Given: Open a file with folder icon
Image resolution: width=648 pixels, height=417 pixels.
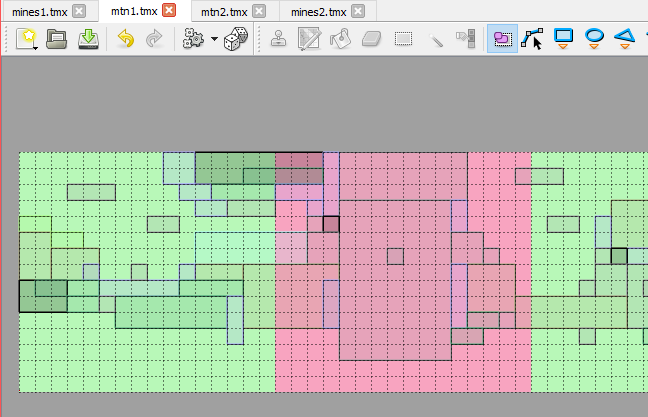Looking at the screenshot, I should [57, 39].
